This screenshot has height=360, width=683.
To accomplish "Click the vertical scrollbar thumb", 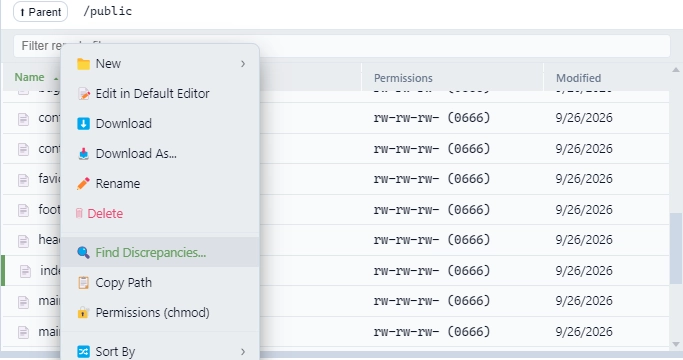I will coord(676,248).
